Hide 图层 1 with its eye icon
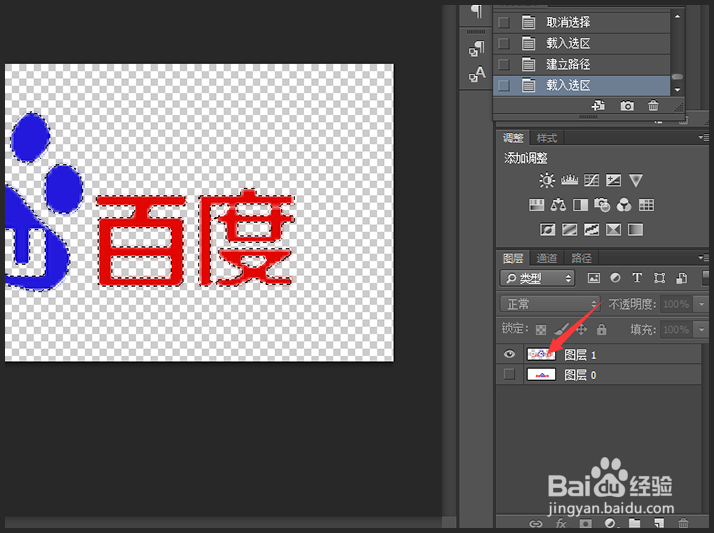Viewport: 714px width, 533px height. [510, 354]
